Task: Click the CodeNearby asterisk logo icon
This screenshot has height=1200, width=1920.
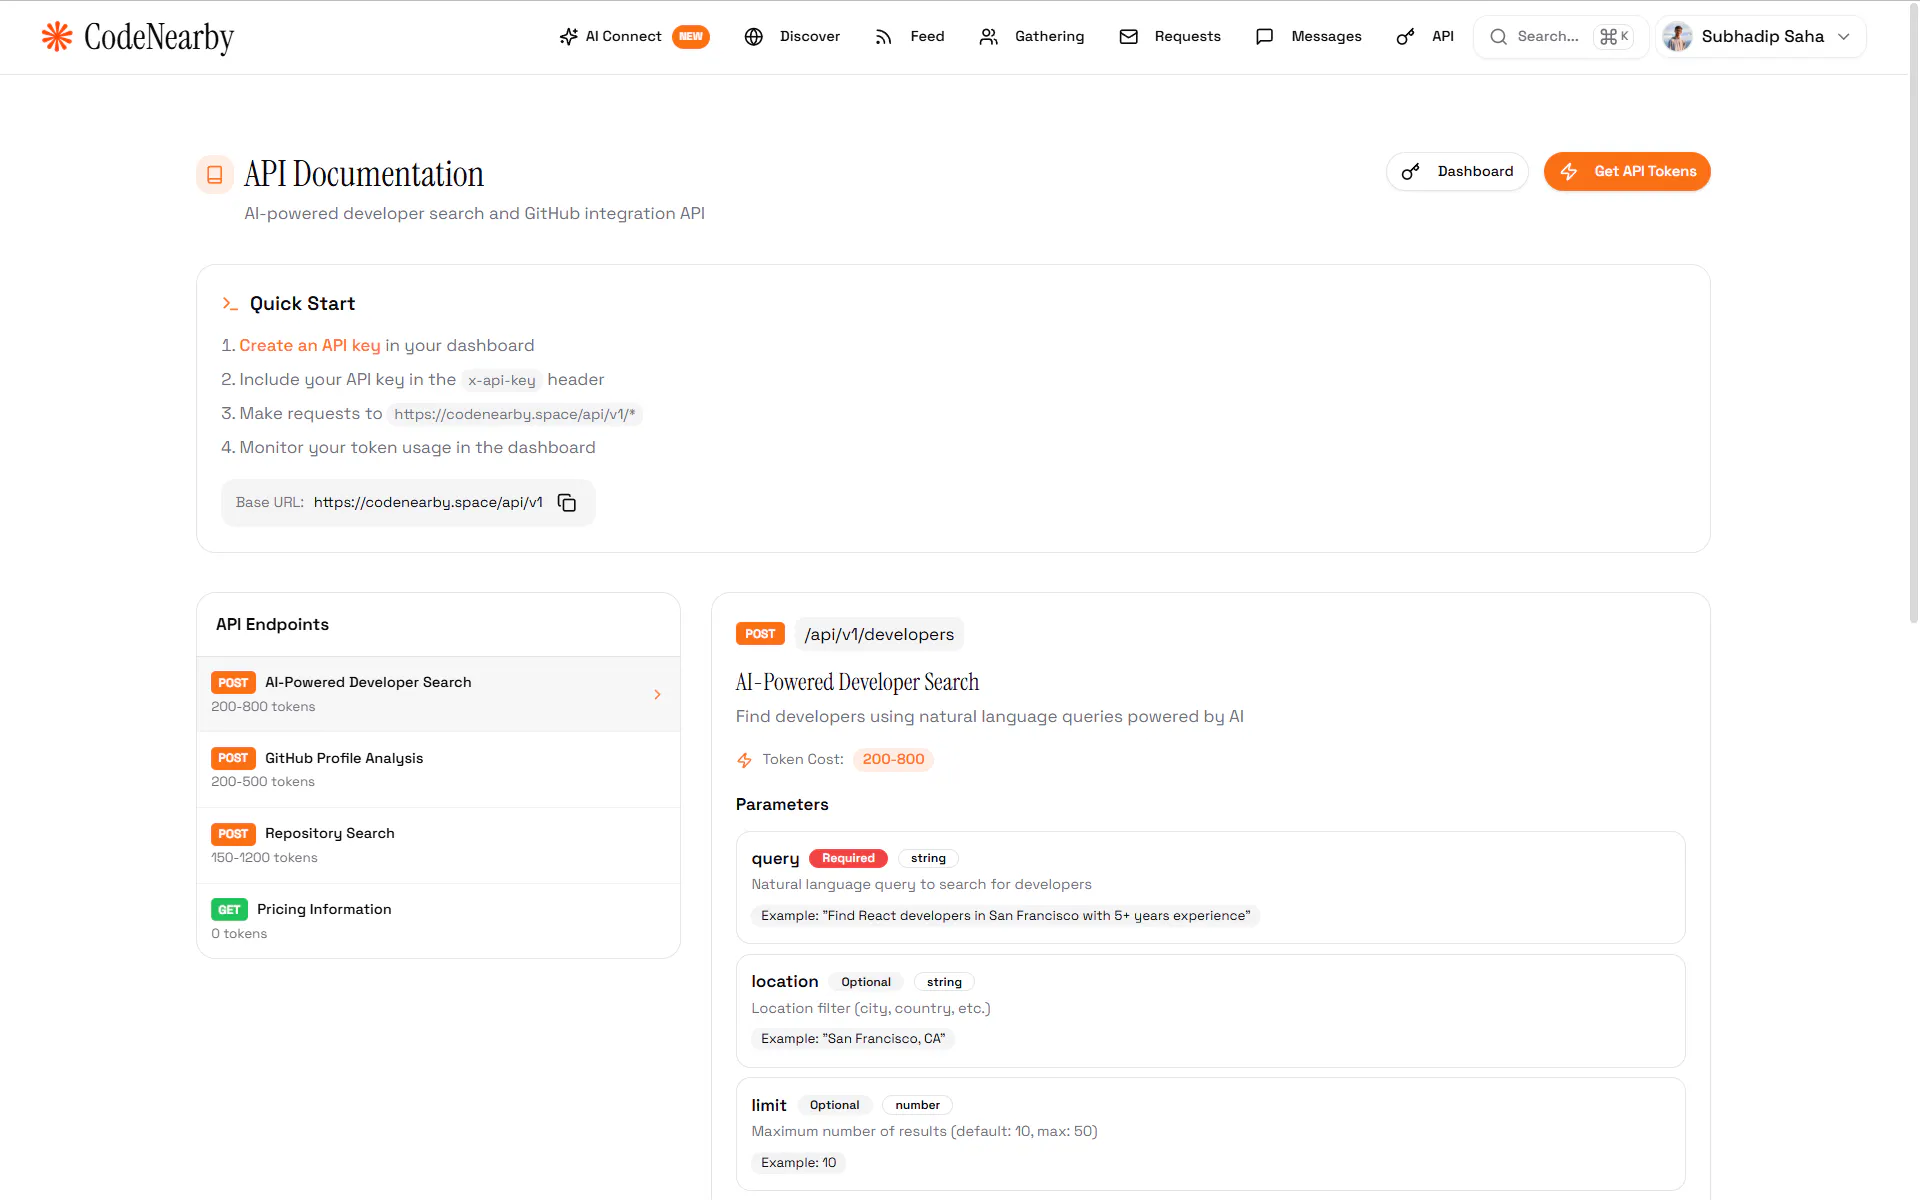Action: click(57, 37)
